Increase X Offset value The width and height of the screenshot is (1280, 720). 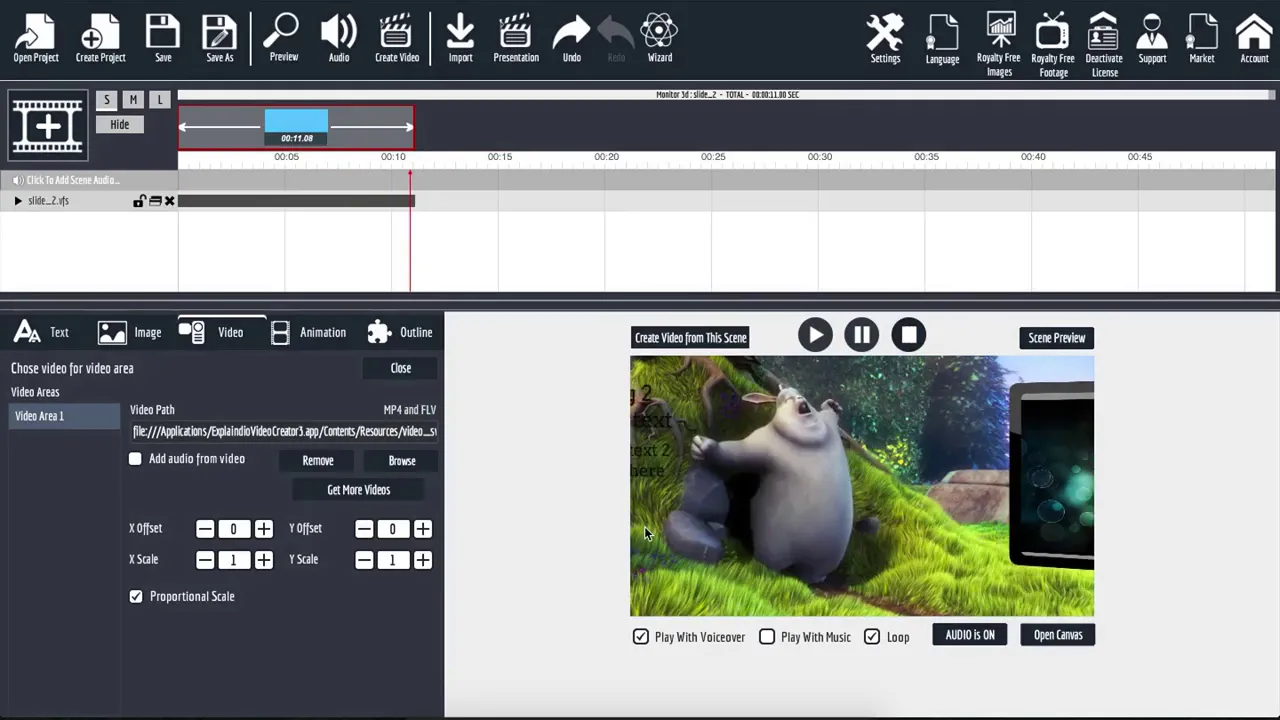point(263,529)
